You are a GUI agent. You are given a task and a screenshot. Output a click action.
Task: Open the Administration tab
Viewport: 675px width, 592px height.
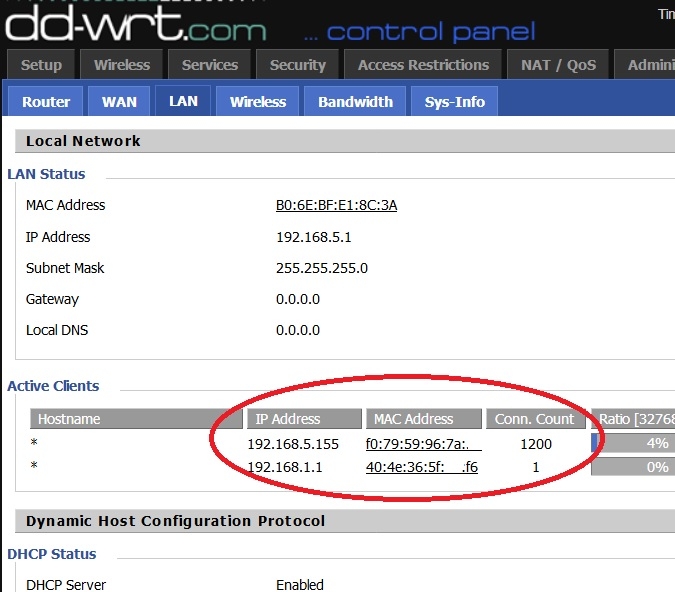(645, 65)
